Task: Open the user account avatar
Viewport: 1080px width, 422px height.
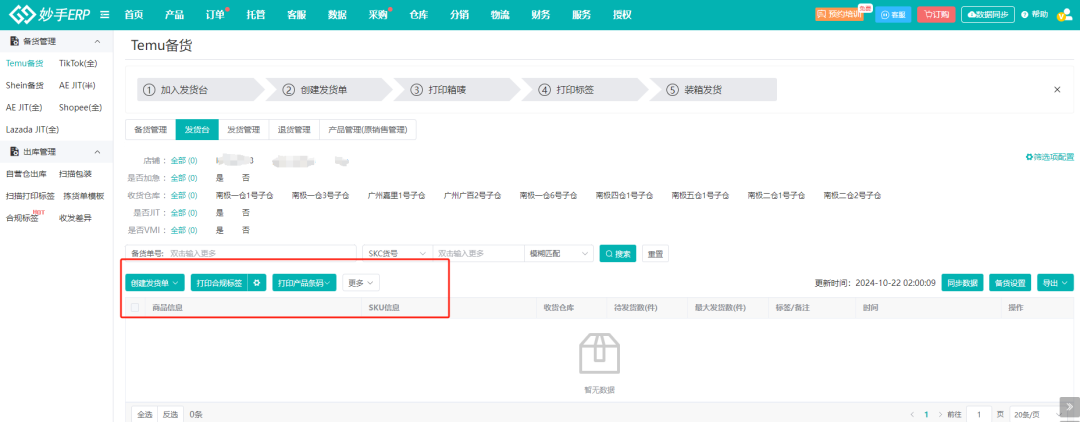Action: coord(1064,15)
